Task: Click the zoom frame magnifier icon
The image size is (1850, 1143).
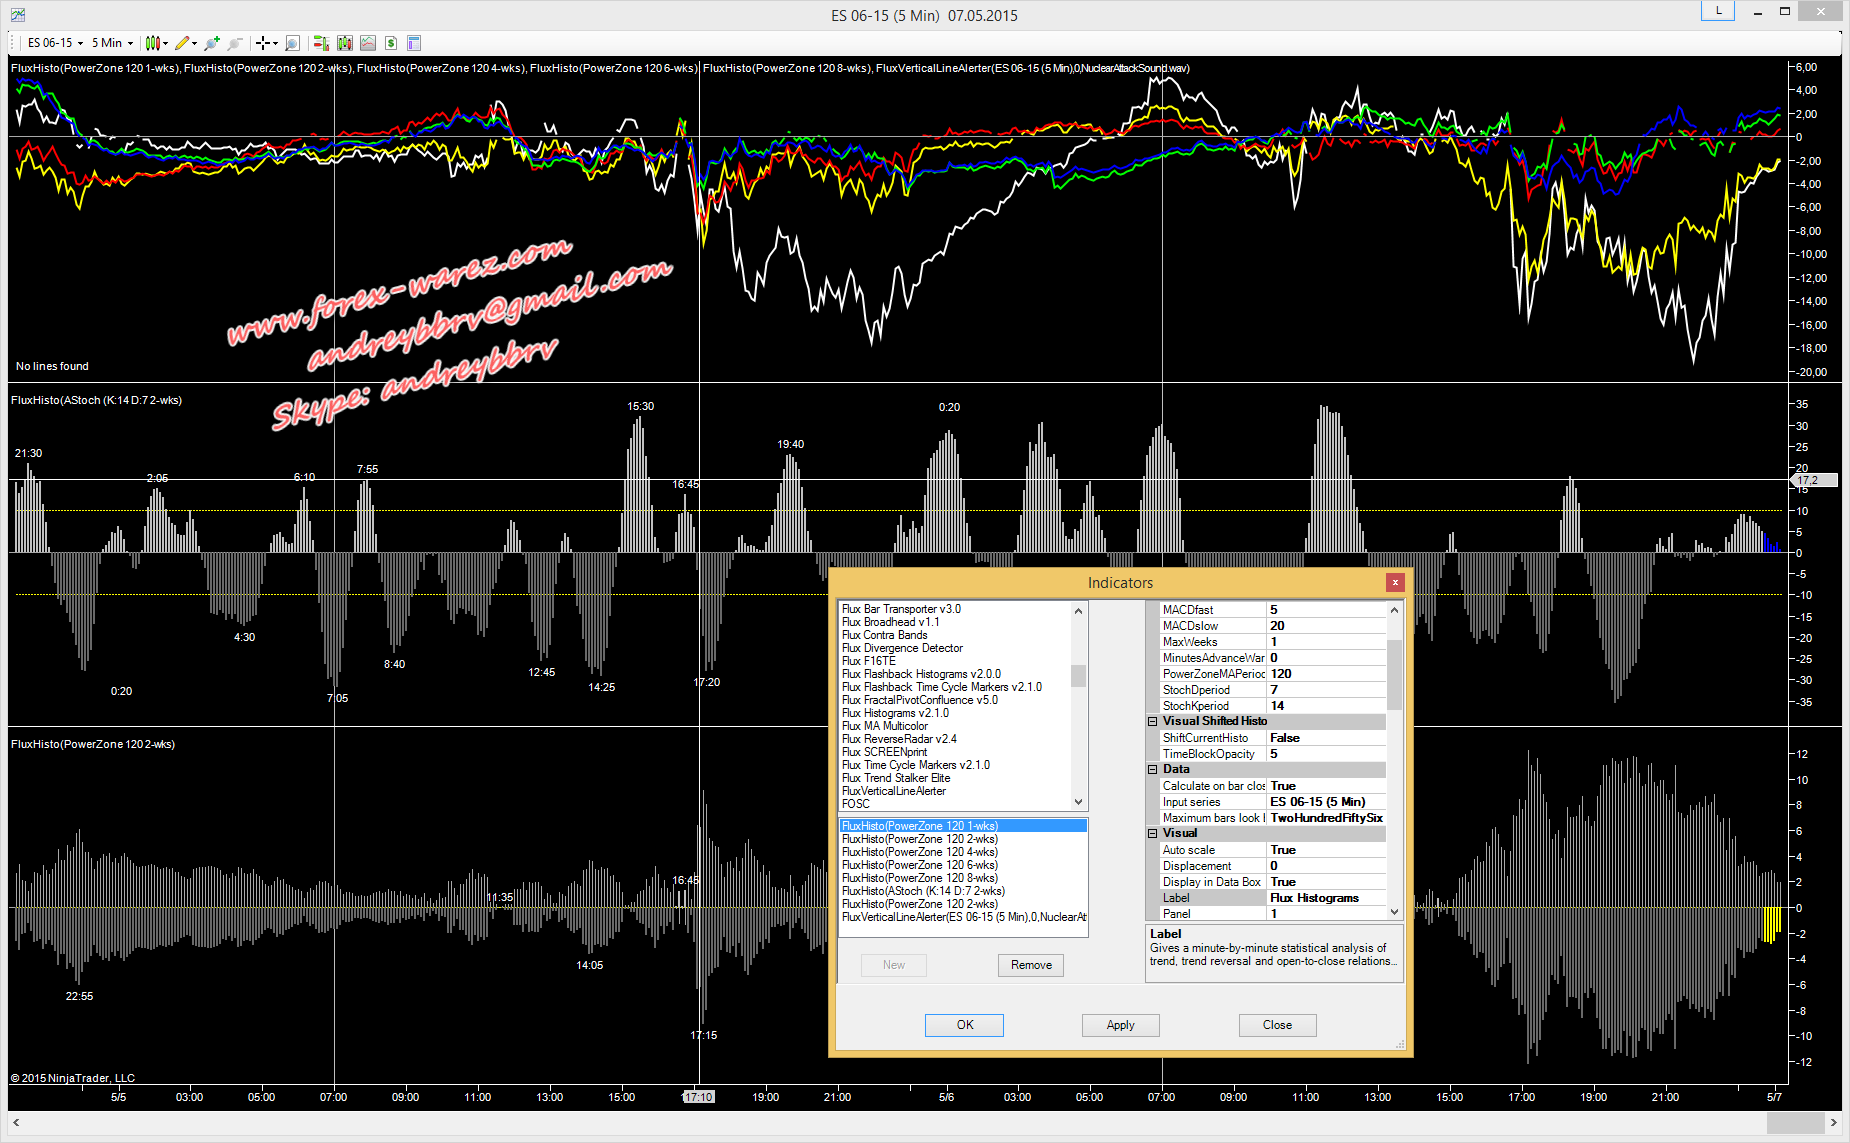Action: pyautogui.click(x=292, y=43)
